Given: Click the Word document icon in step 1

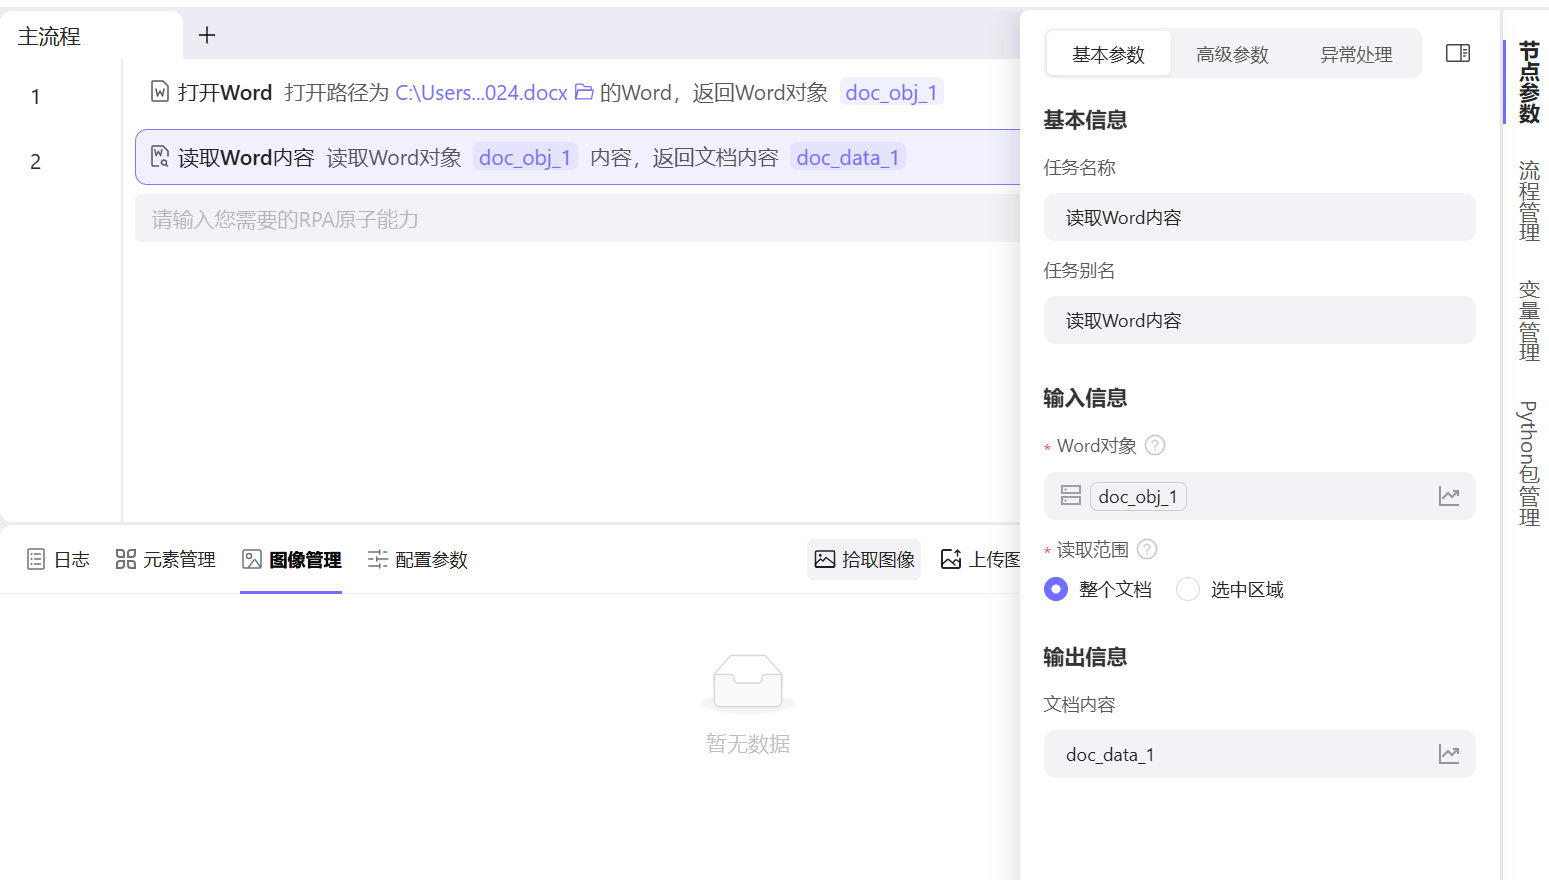Looking at the screenshot, I should point(160,92).
